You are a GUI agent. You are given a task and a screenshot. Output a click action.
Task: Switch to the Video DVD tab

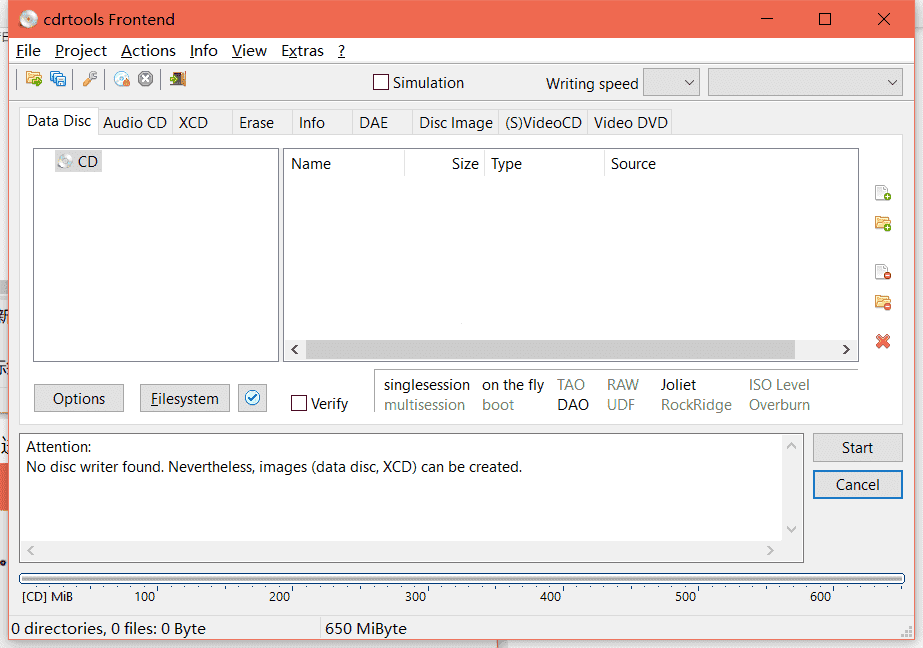630,122
